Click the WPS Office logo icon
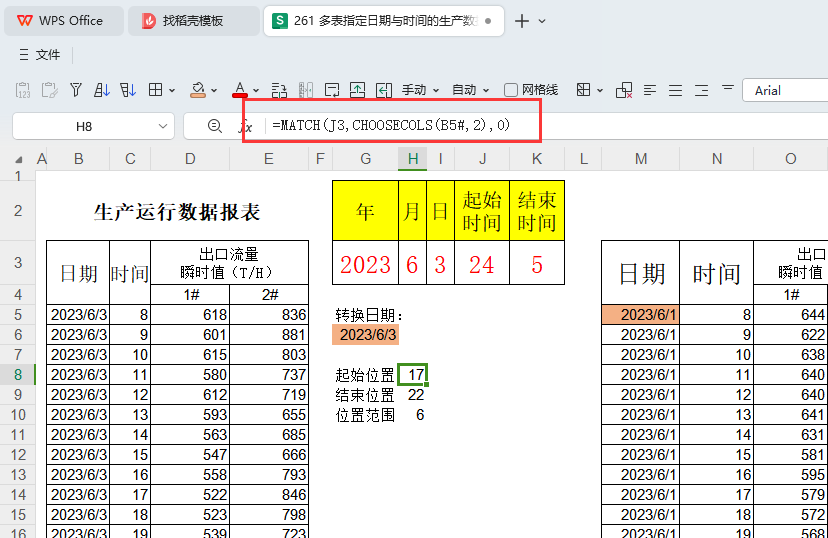The width and height of the screenshot is (828, 538). [24, 21]
